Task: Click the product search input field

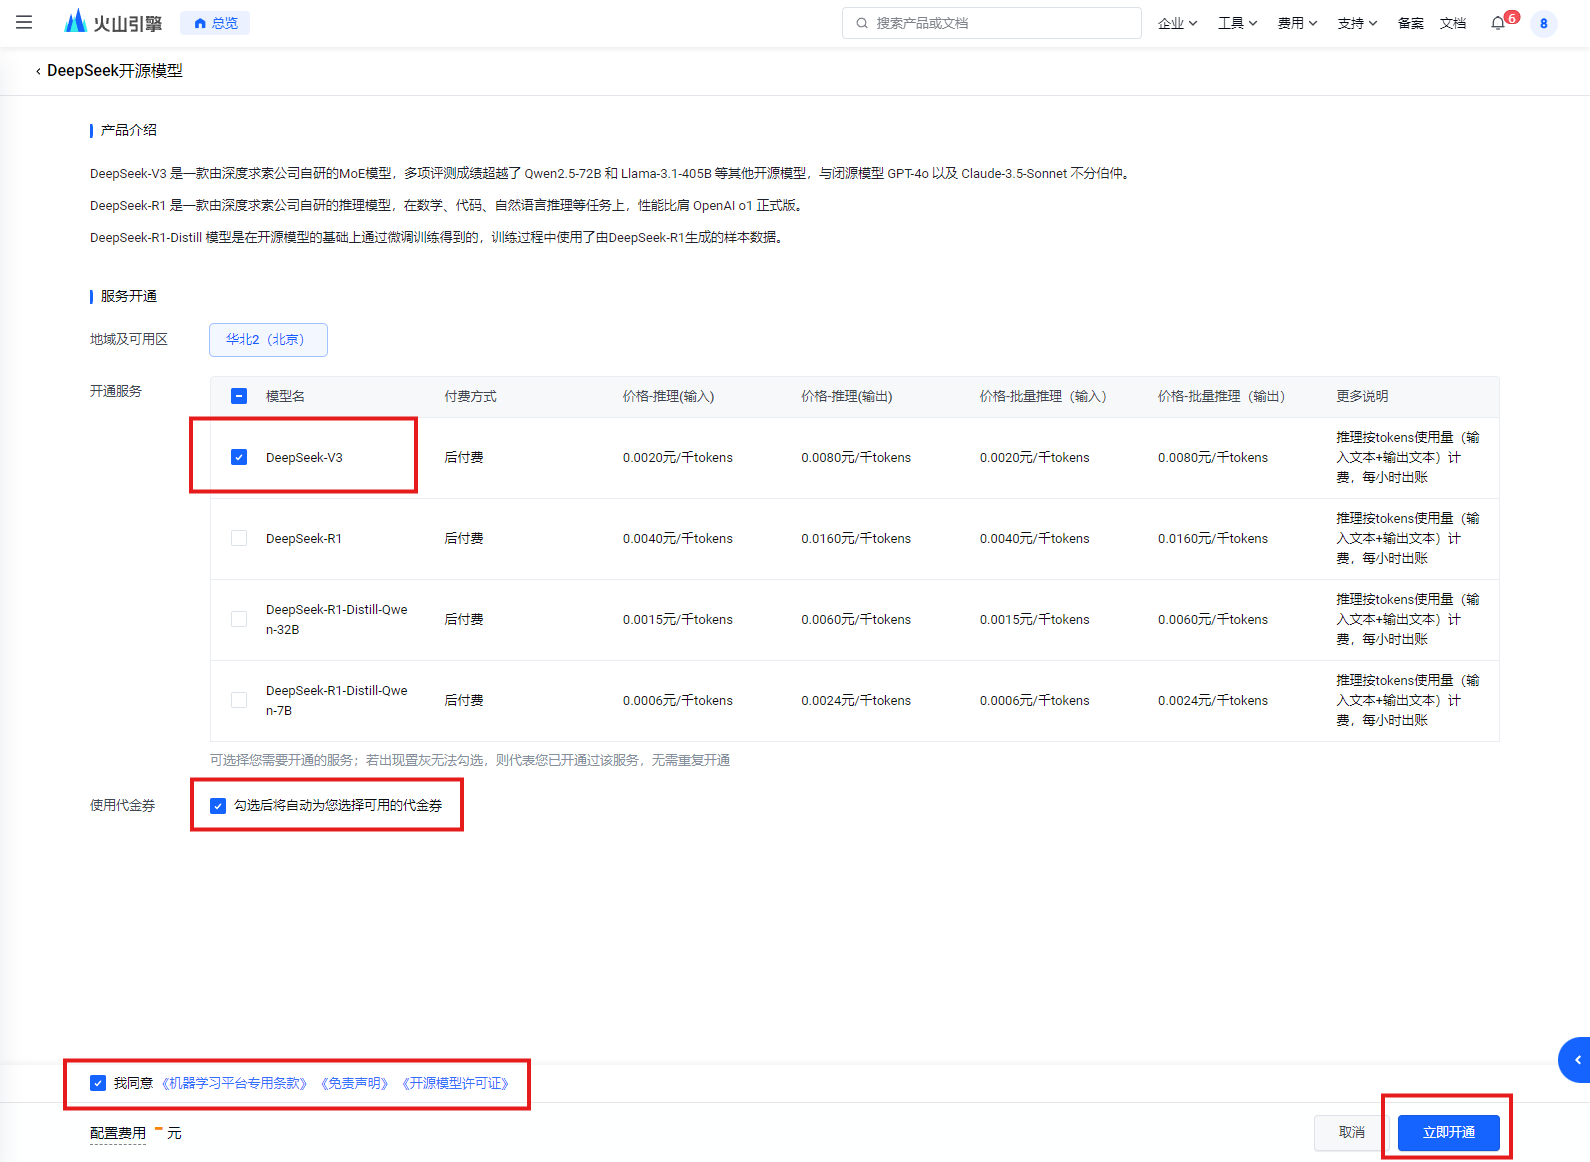Action: pyautogui.click(x=1000, y=23)
